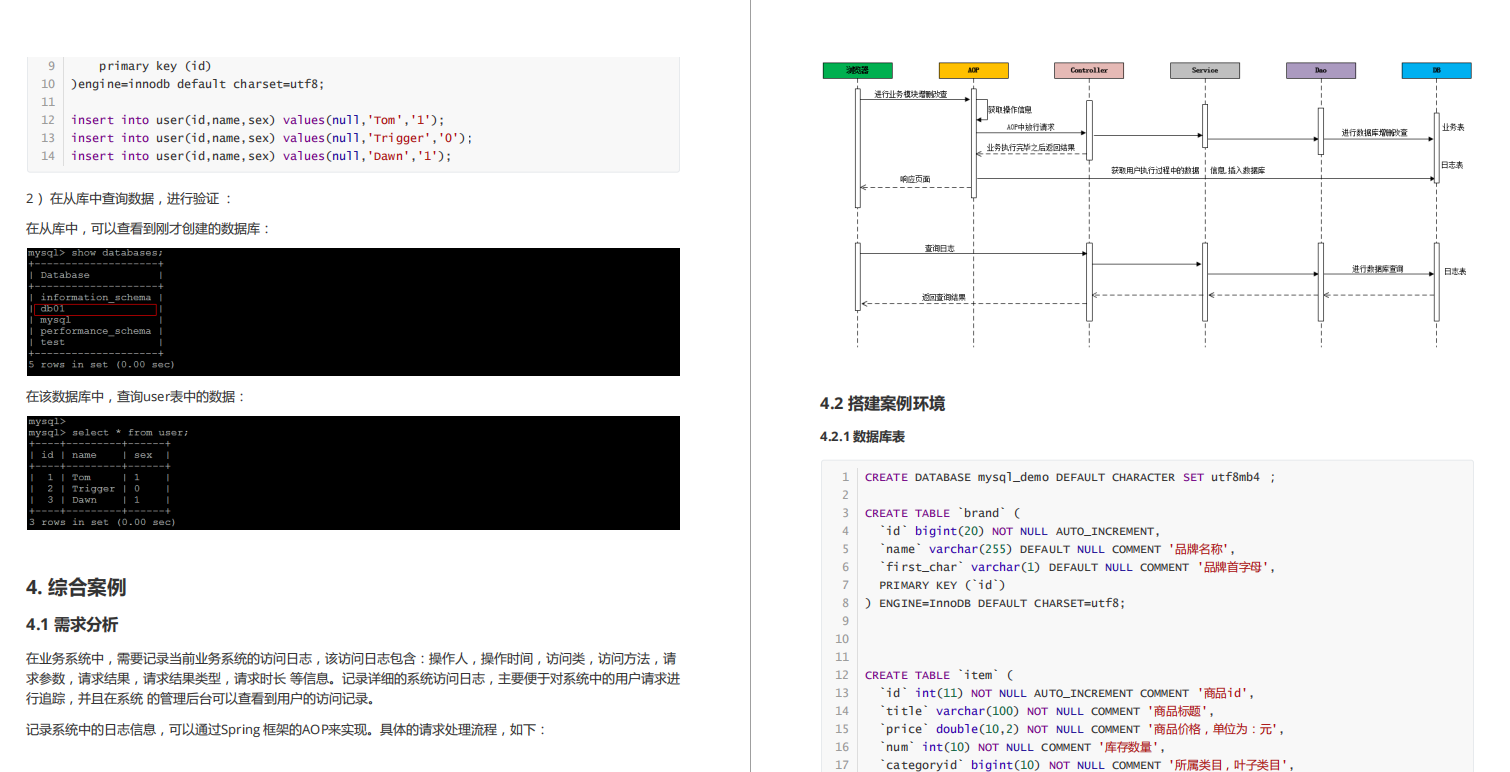1510x772 pixels.
Task: Click the `categoryid` bigint(10) code line
Action: tap(1087, 765)
